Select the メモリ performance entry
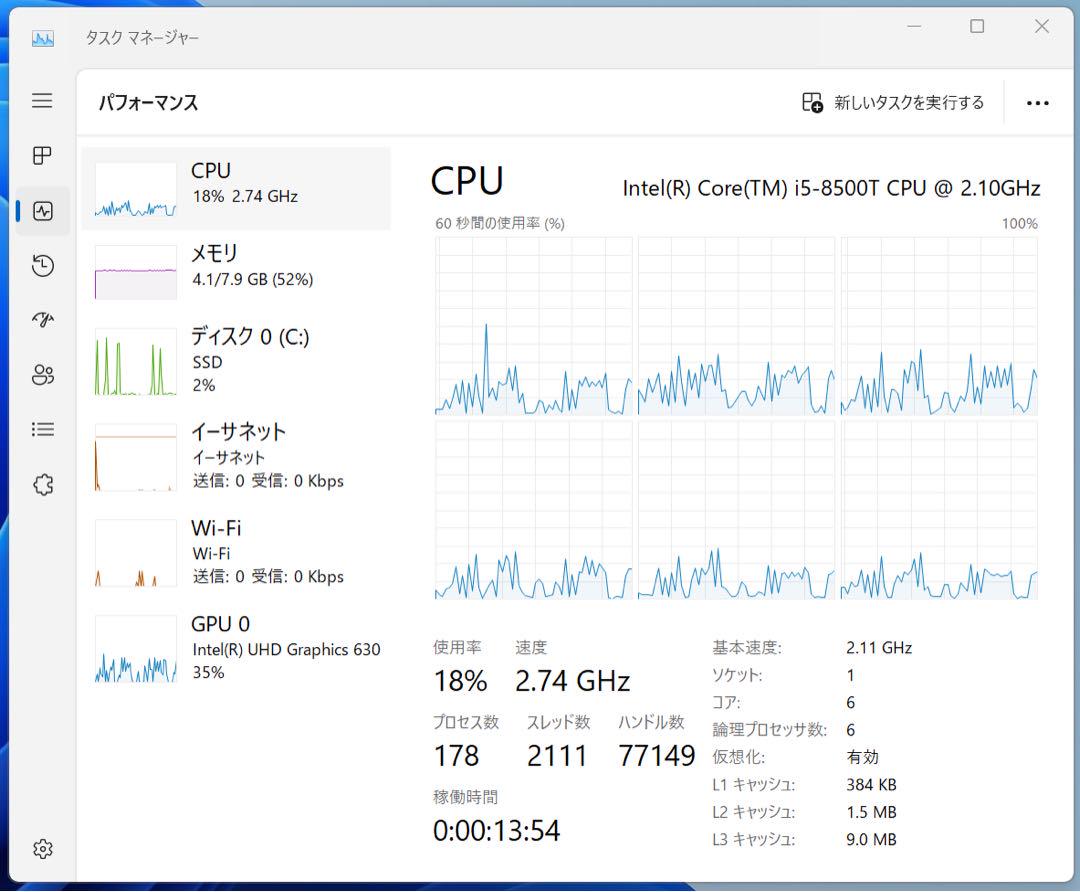Screen dimensions: 1080x892 (x=236, y=271)
